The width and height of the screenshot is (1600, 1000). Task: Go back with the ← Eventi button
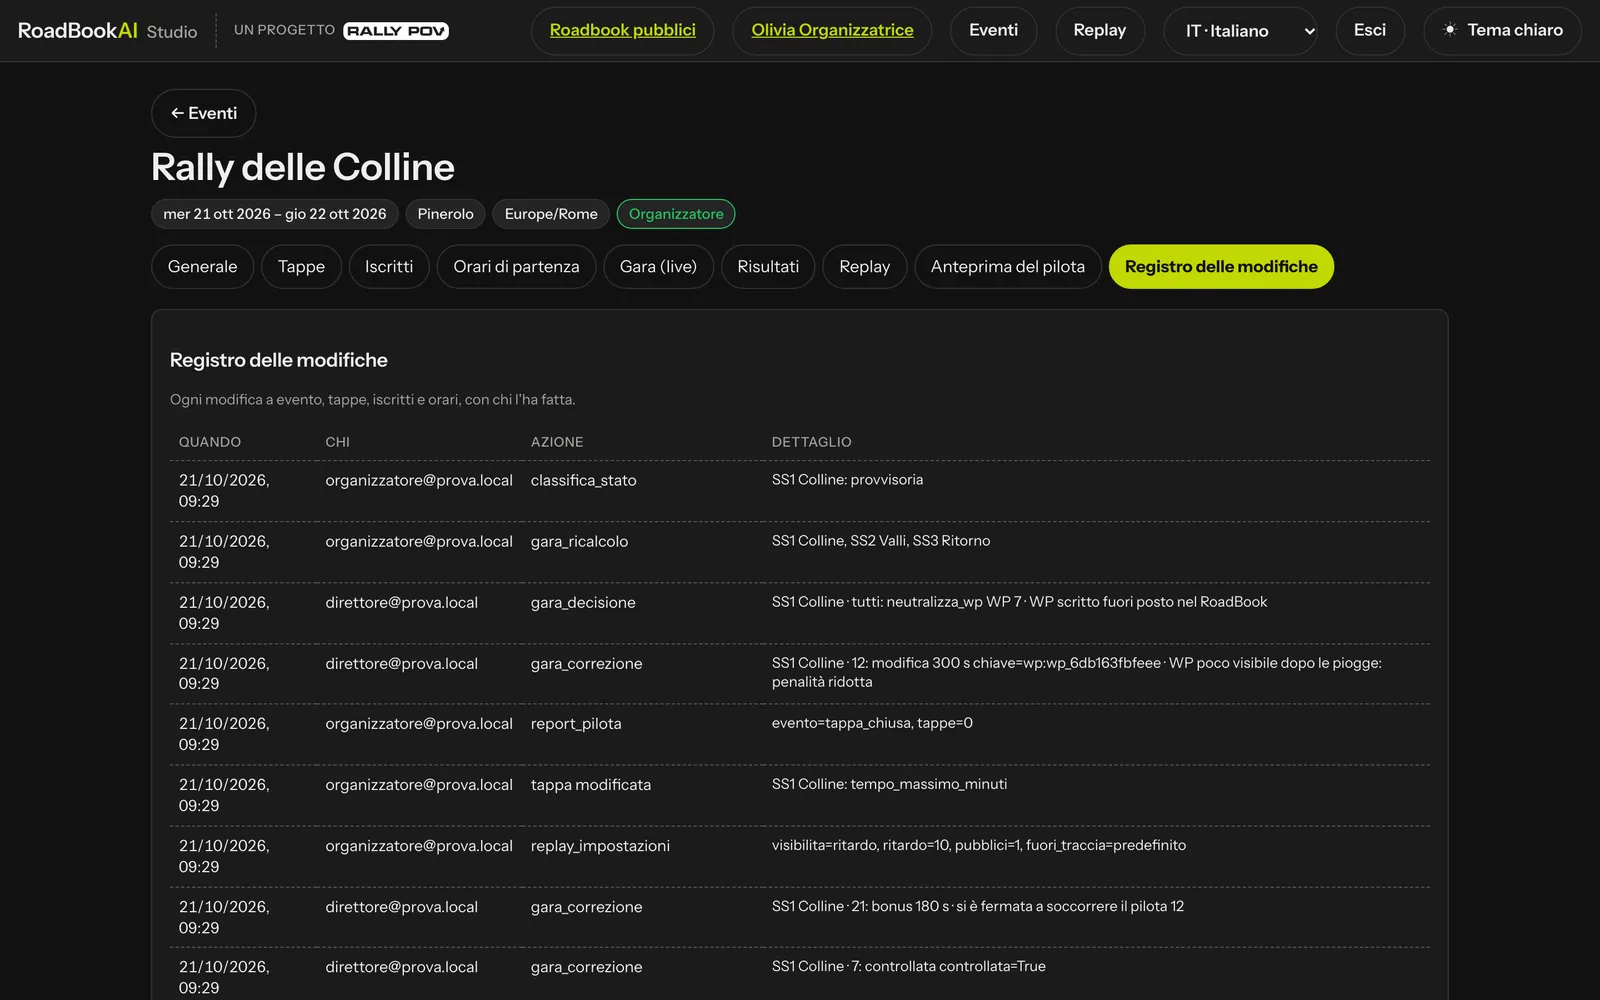[204, 113]
